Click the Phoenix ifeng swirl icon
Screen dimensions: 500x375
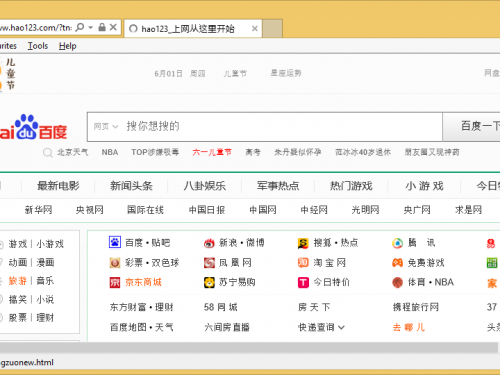coord(209,263)
